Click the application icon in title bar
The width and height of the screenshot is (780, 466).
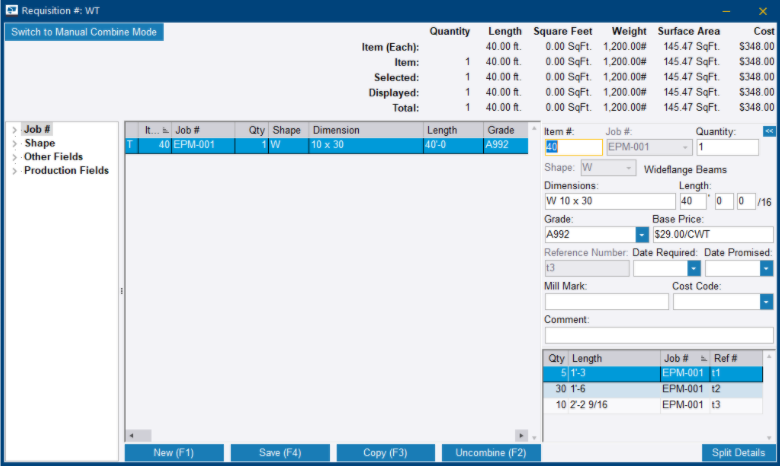pyautogui.click(x=10, y=10)
